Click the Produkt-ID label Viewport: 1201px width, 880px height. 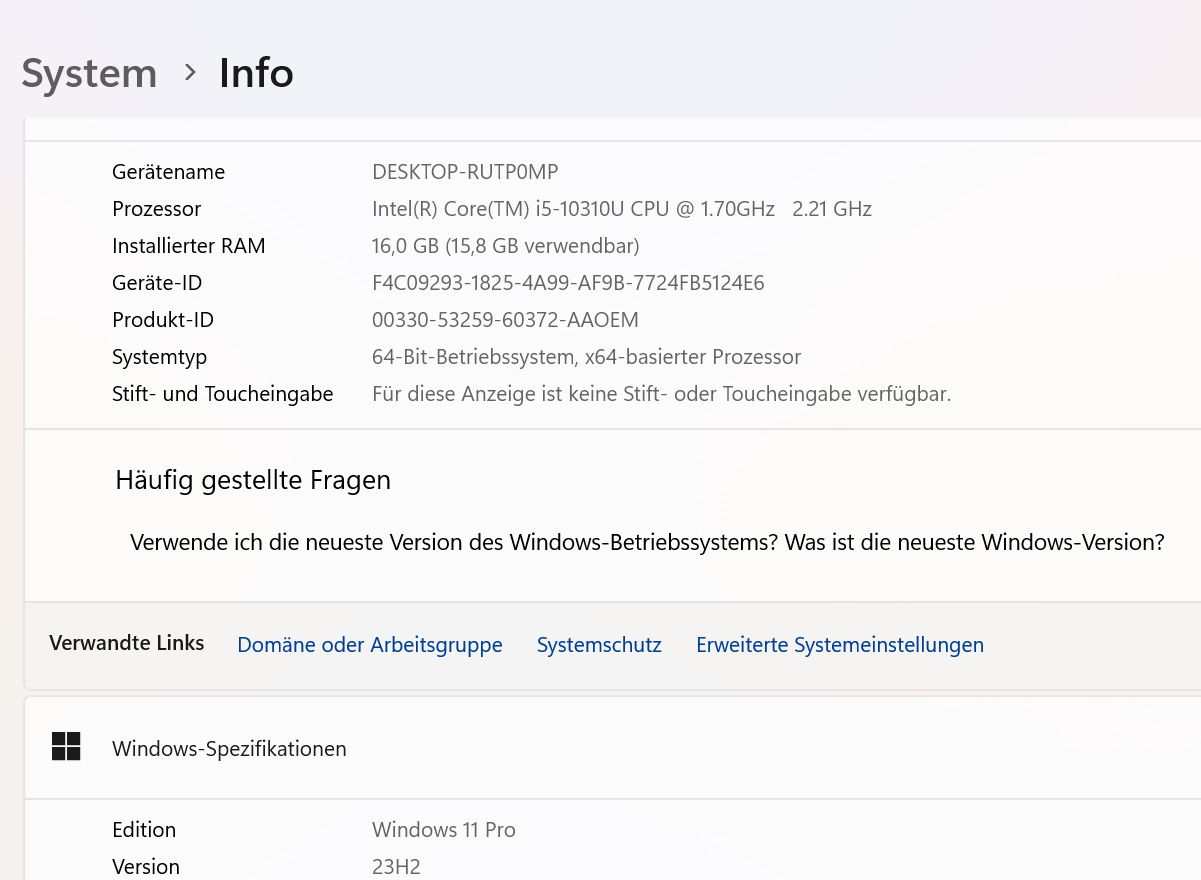coord(163,320)
